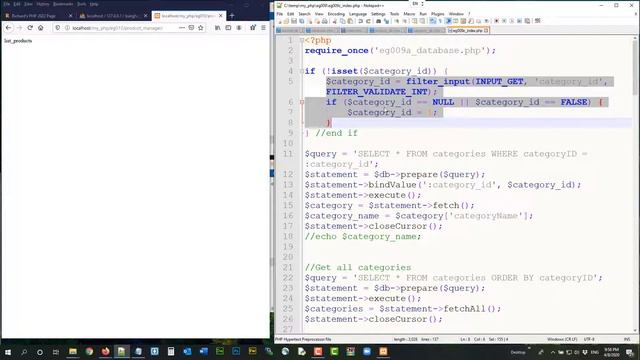Click the Notepad++ Find binoculars icon
The image size is (640, 360).
pos(378,21)
